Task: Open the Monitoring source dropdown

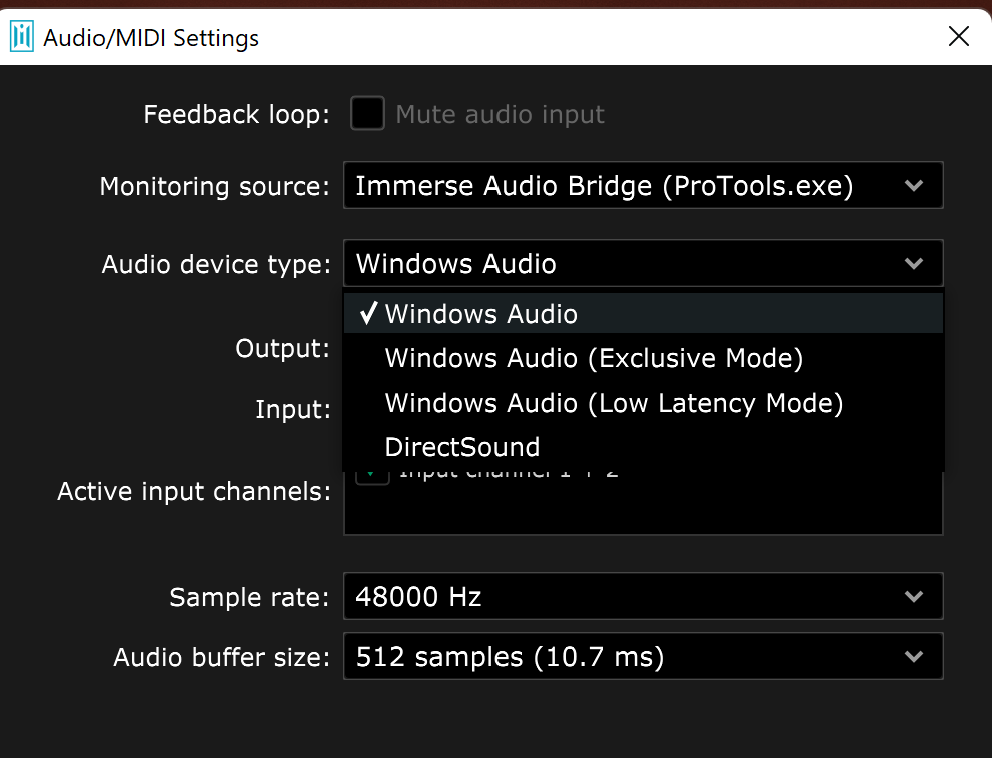Action: click(643, 185)
